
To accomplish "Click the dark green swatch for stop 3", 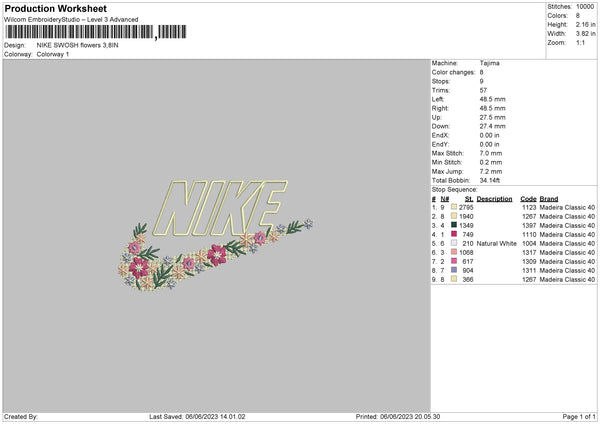I will point(453,225).
